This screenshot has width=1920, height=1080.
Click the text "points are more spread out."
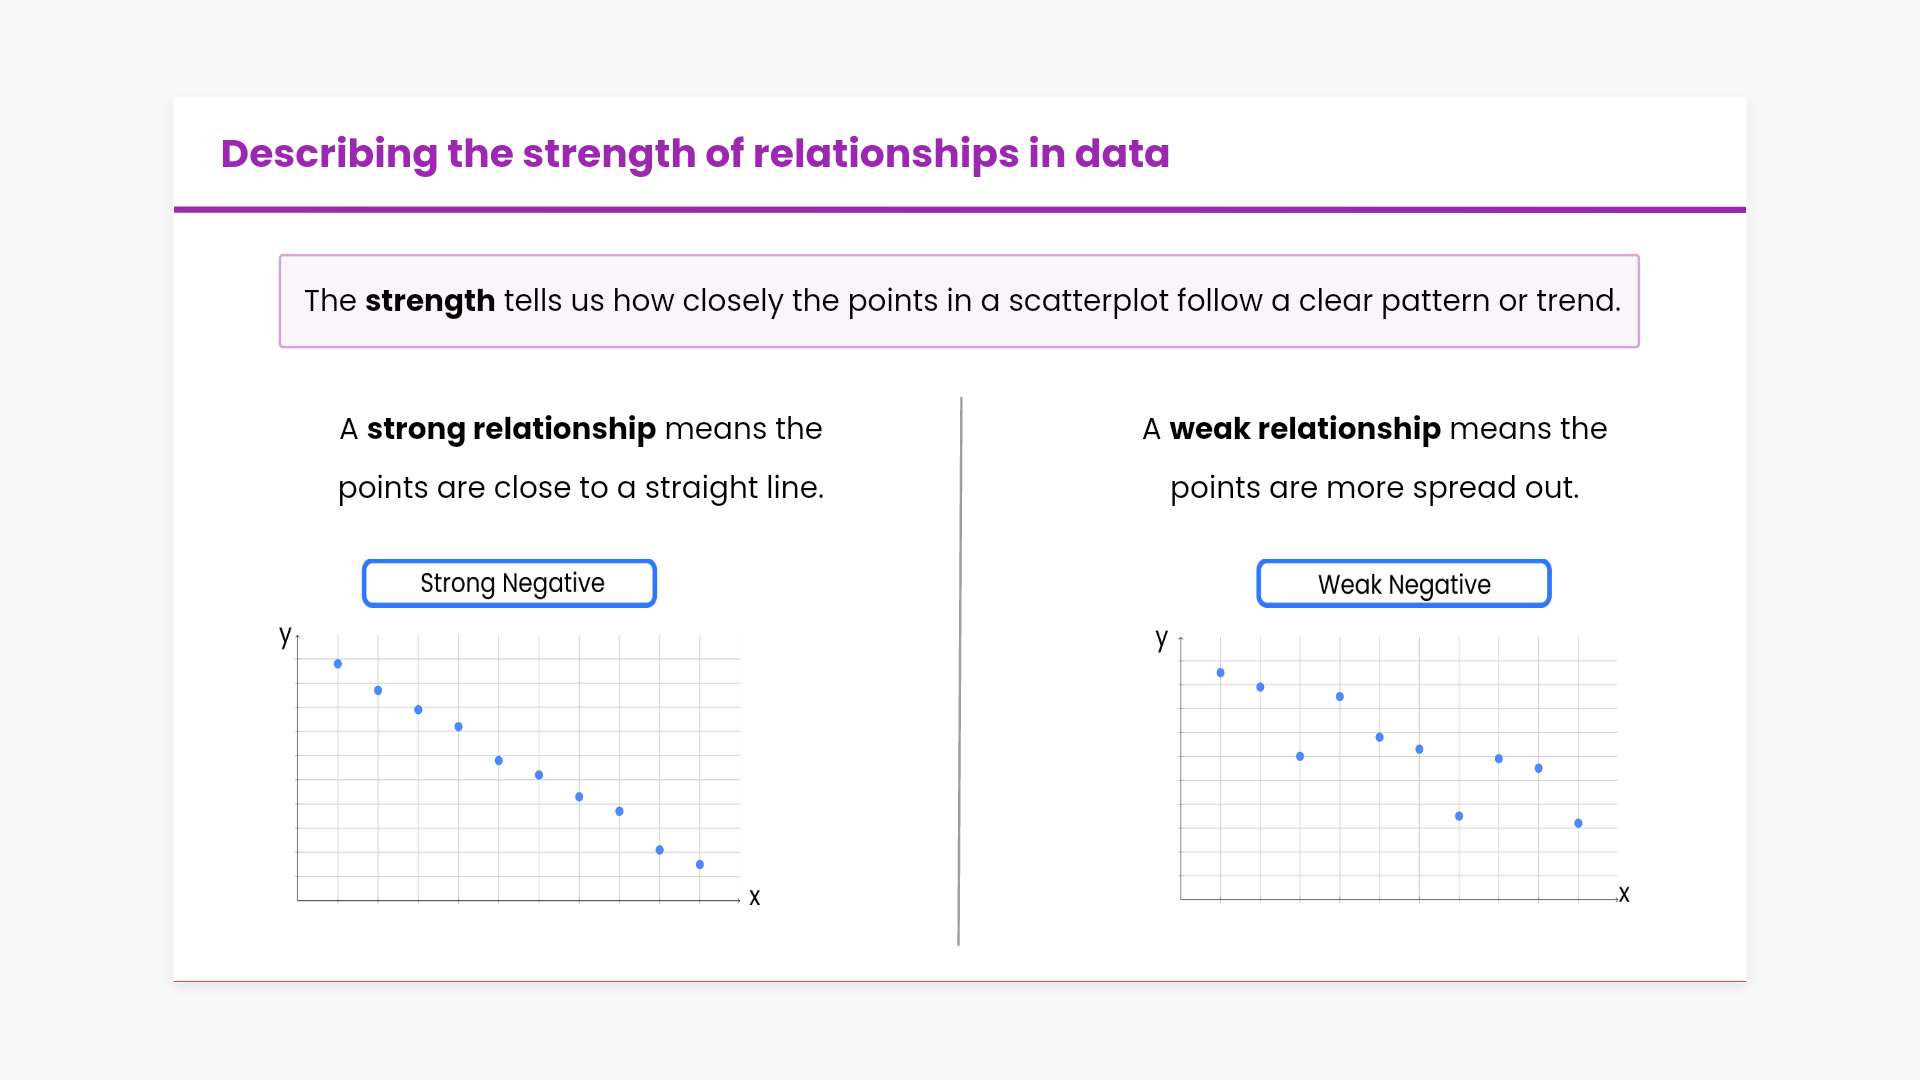click(x=1374, y=488)
